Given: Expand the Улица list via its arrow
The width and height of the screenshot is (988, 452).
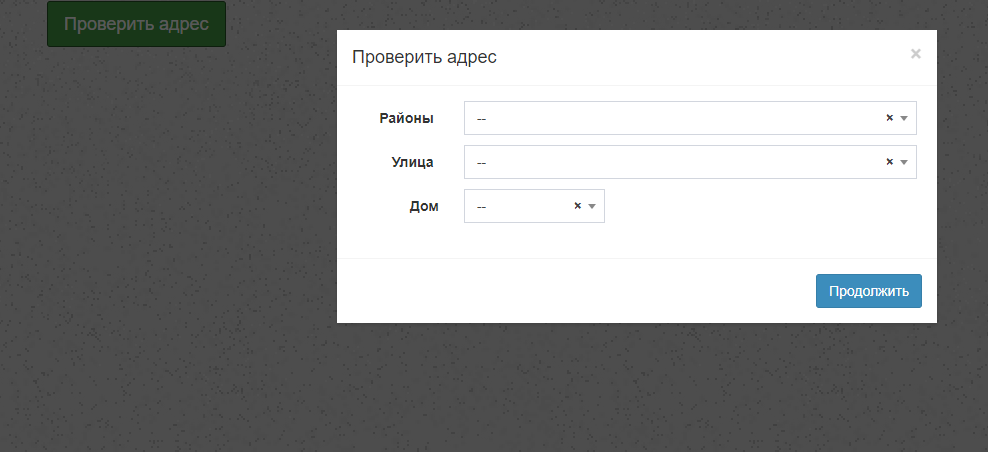Looking at the screenshot, I should pos(904,162).
